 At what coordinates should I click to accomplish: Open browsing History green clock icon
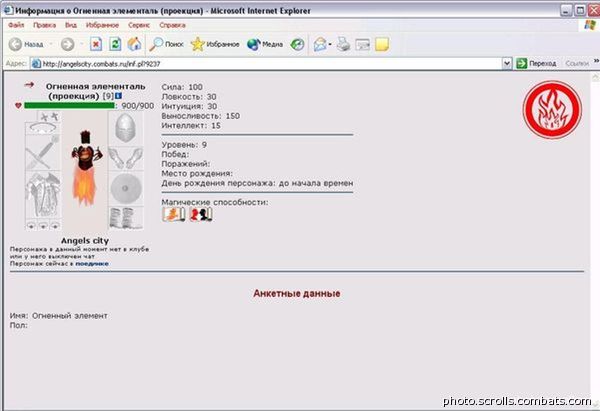click(x=297, y=44)
